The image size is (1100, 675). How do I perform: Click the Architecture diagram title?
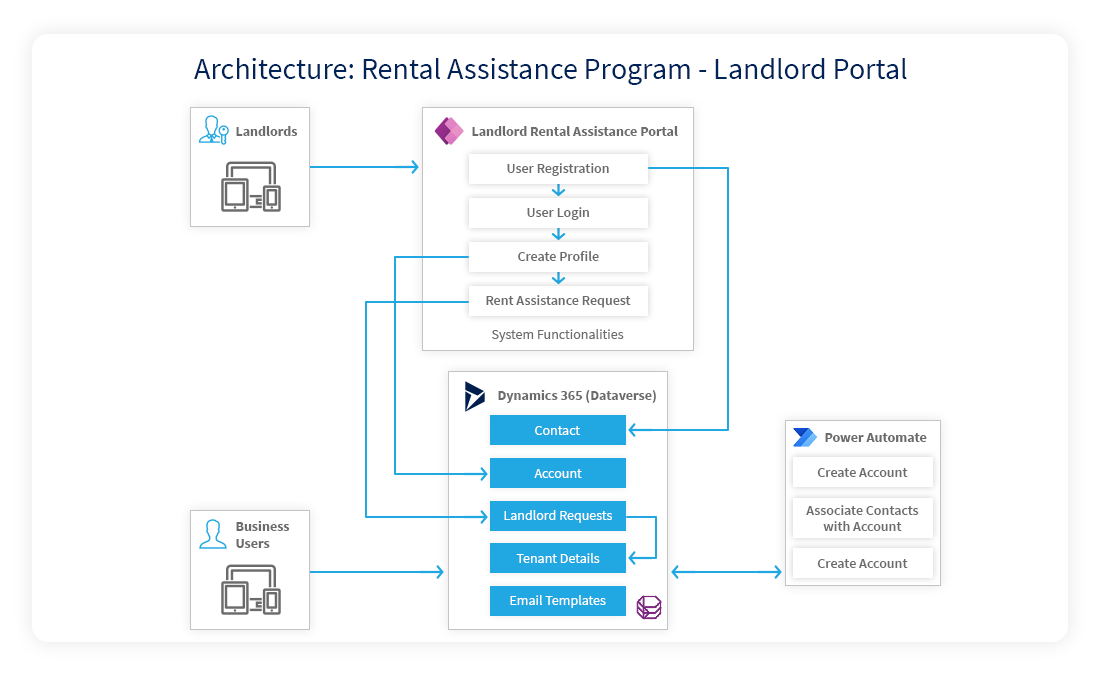551,69
